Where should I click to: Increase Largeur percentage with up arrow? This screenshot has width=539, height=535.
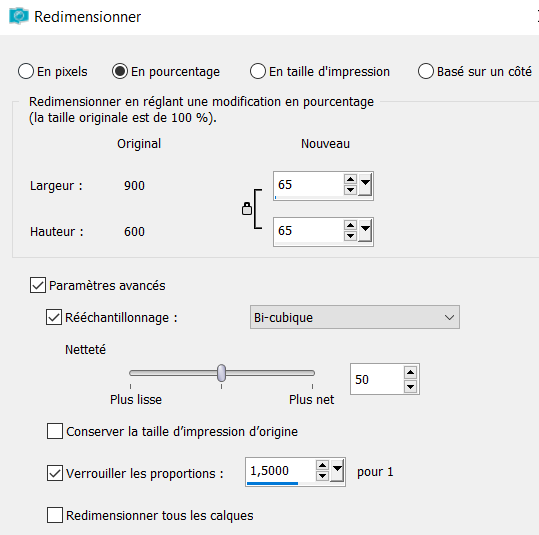pos(350,179)
